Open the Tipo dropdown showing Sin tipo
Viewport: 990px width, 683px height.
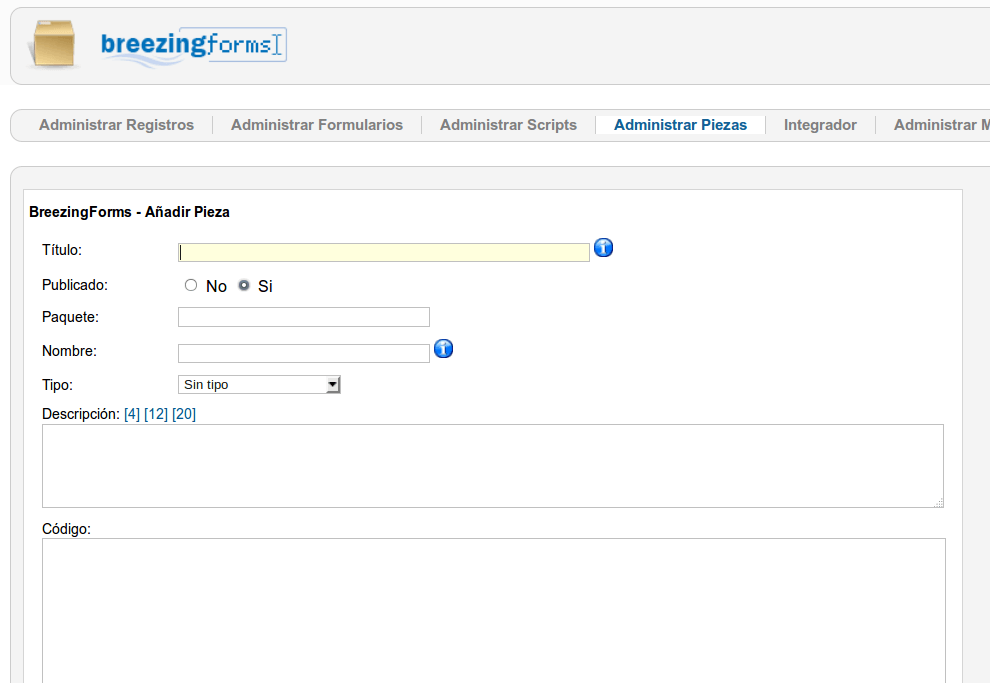click(x=259, y=384)
